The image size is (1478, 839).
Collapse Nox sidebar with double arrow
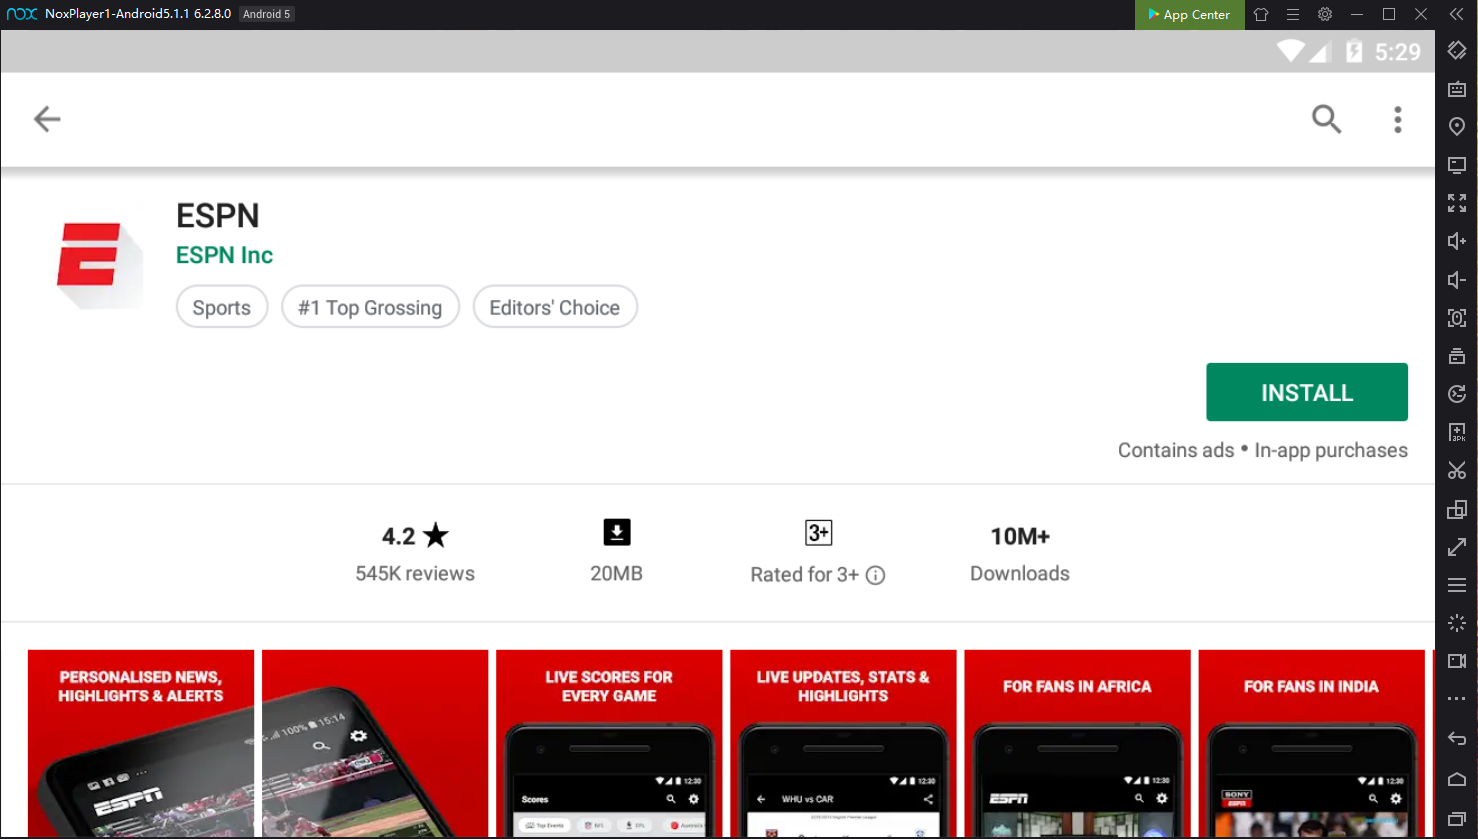point(1456,14)
